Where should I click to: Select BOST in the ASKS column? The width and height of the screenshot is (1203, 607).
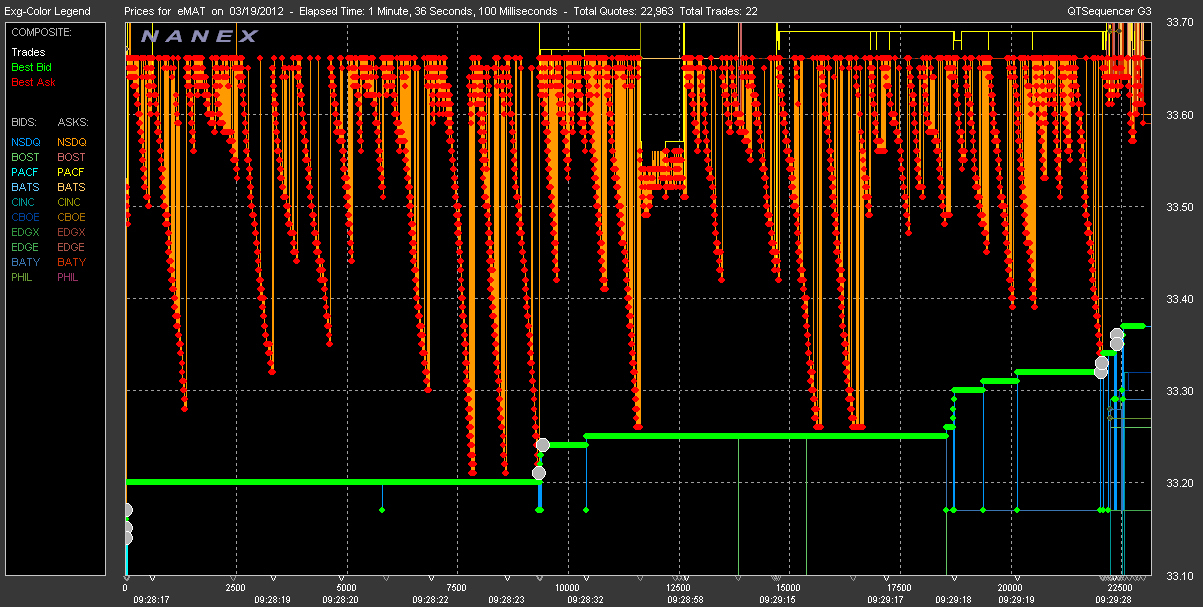coord(72,157)
